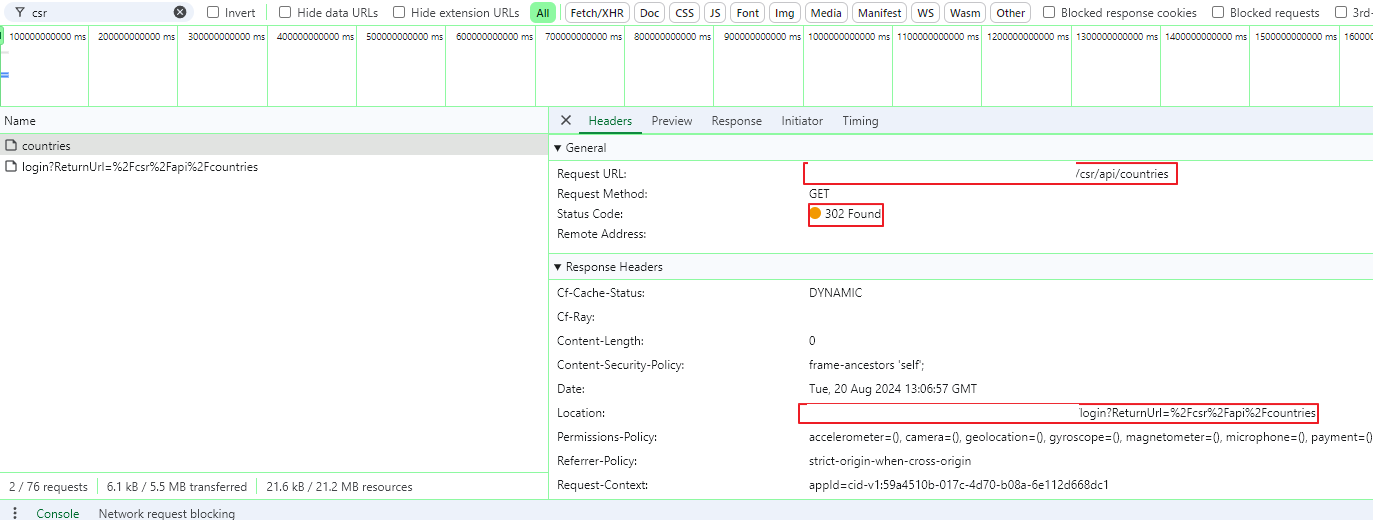The width and height of the screenshot is (1373, 520).
Task: Select the countries request row
Action: (274, 145)
